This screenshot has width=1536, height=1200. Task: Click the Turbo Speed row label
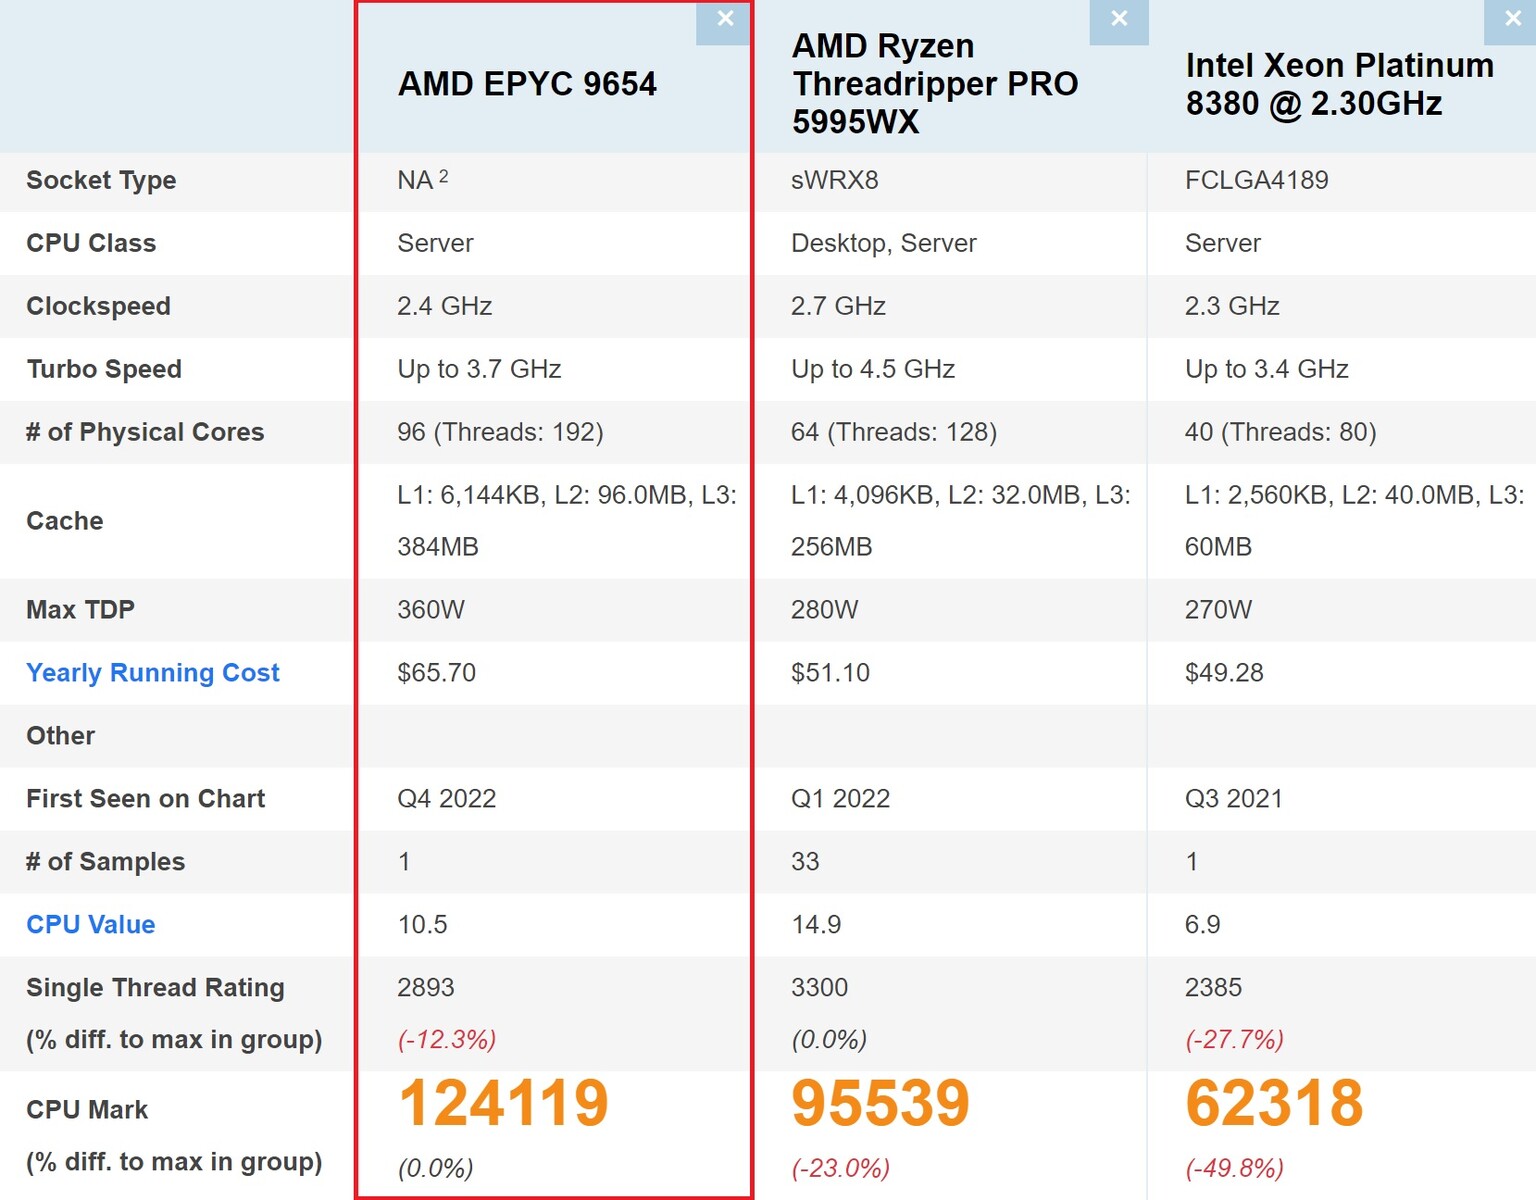(x=104, y=370)
